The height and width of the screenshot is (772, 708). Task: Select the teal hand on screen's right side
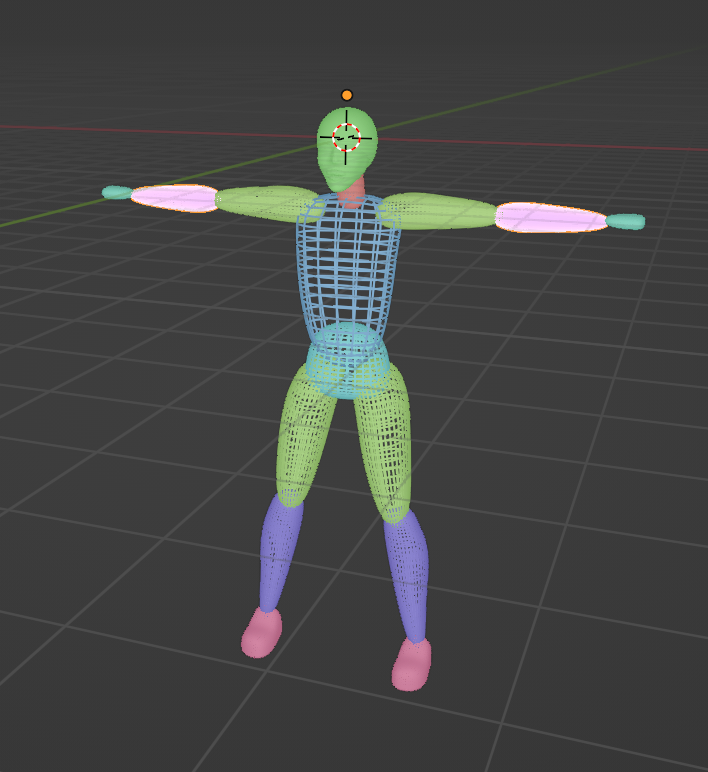[625, 222]
